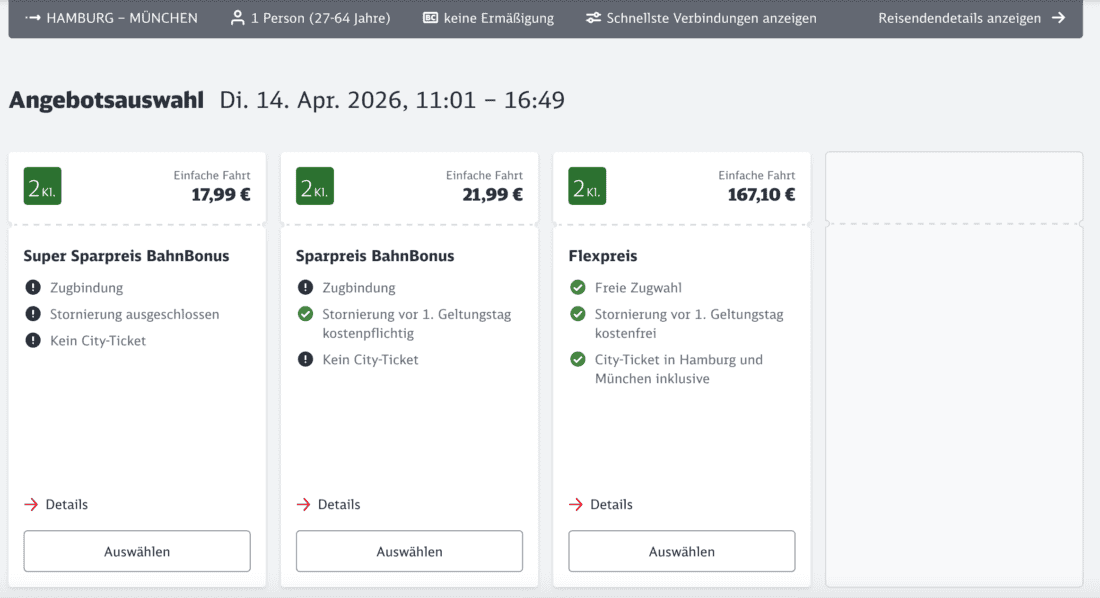Choose Auswählen for the 21,99 € Sparpreis BahnBonus
The image size is (1100, 598).
coord(409,551)
